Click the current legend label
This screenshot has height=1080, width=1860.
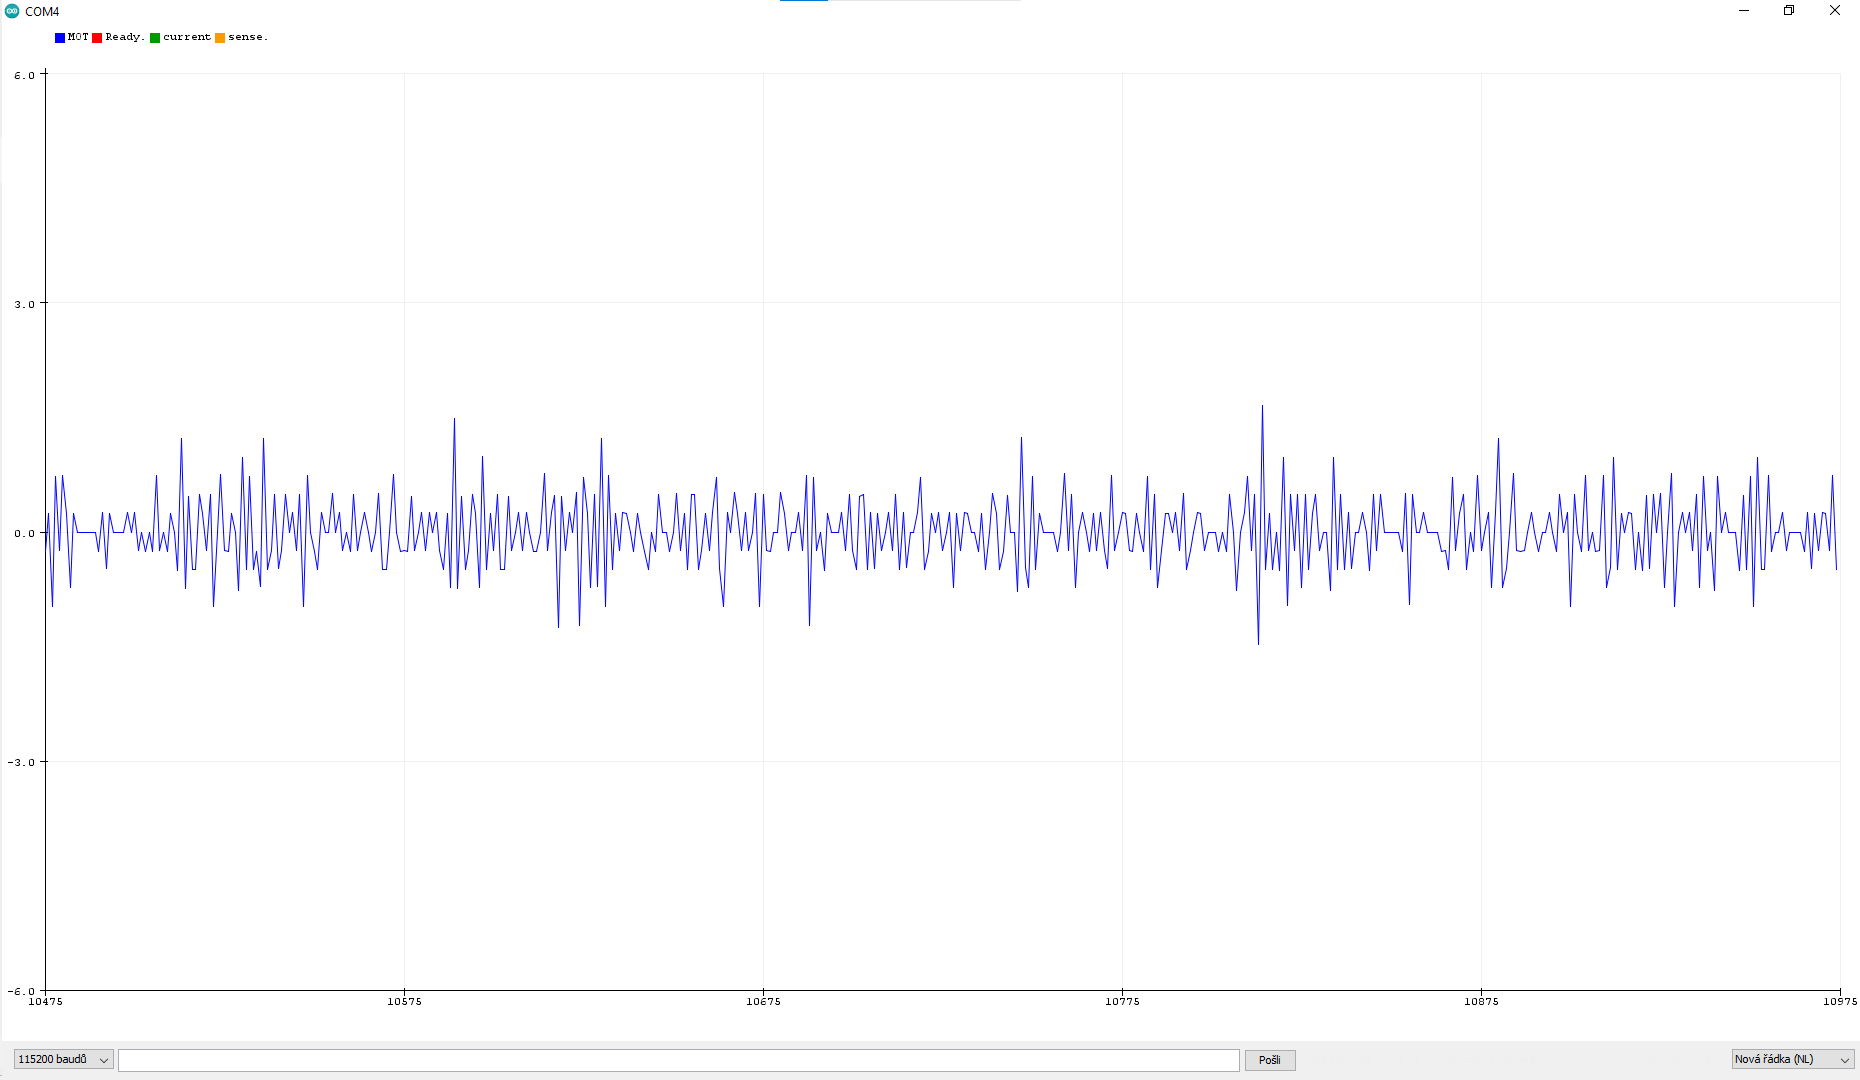(187, 37)
